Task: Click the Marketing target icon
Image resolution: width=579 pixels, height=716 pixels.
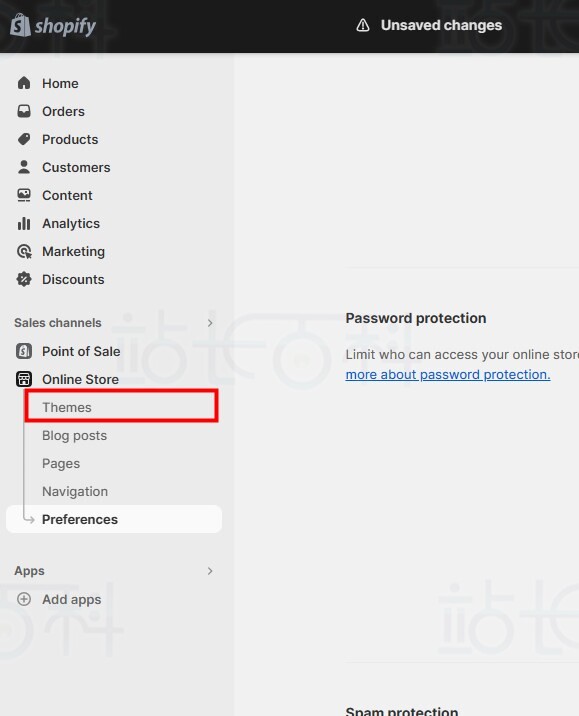Action: [24, 252]
